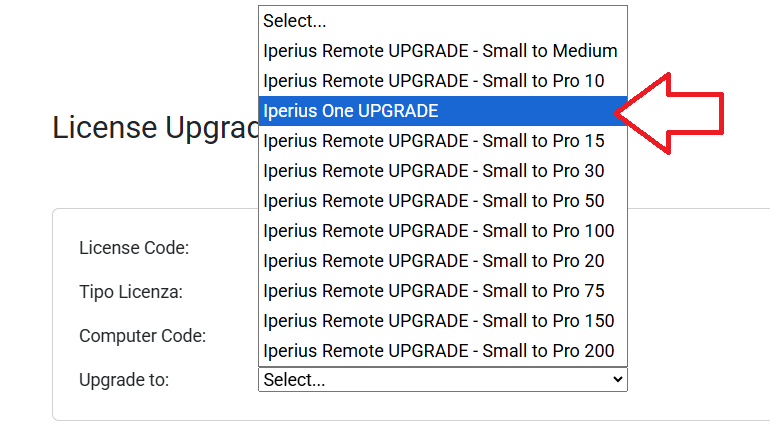Viewport: 772px width, 424px height.
Task: Click the Computer Code label
Action: click(x=142, y=336)
